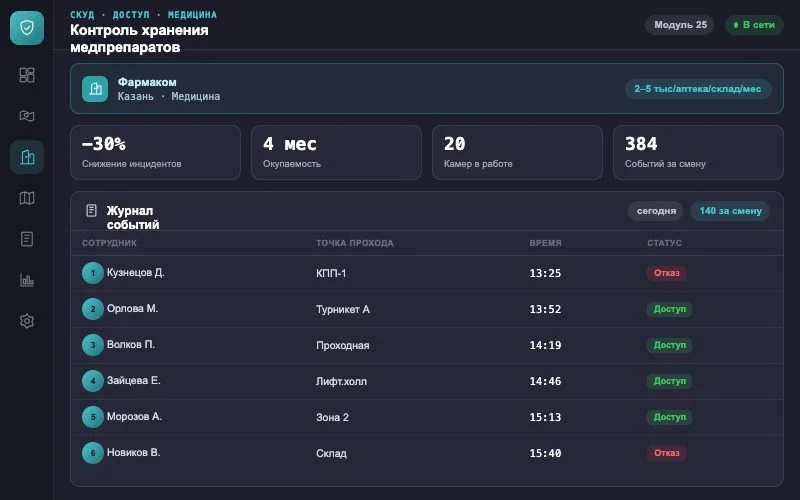The image size is (800, 500).
Task: Select the highlighted building icon in sidebar
Action: (x=27, y=157)
